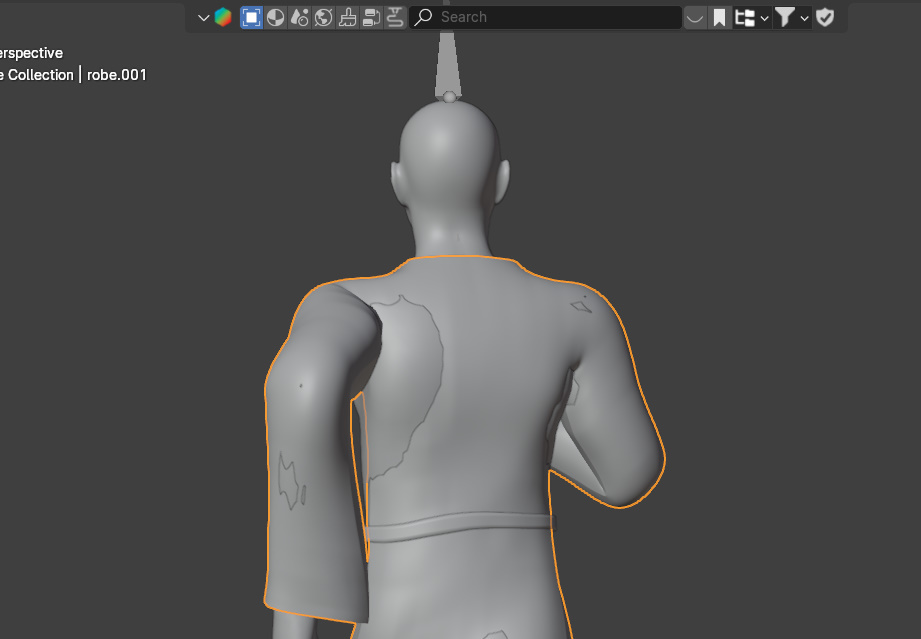Click the curved-line icon right of search
This screenshot has height=639, width=921.
coord(695,18)
